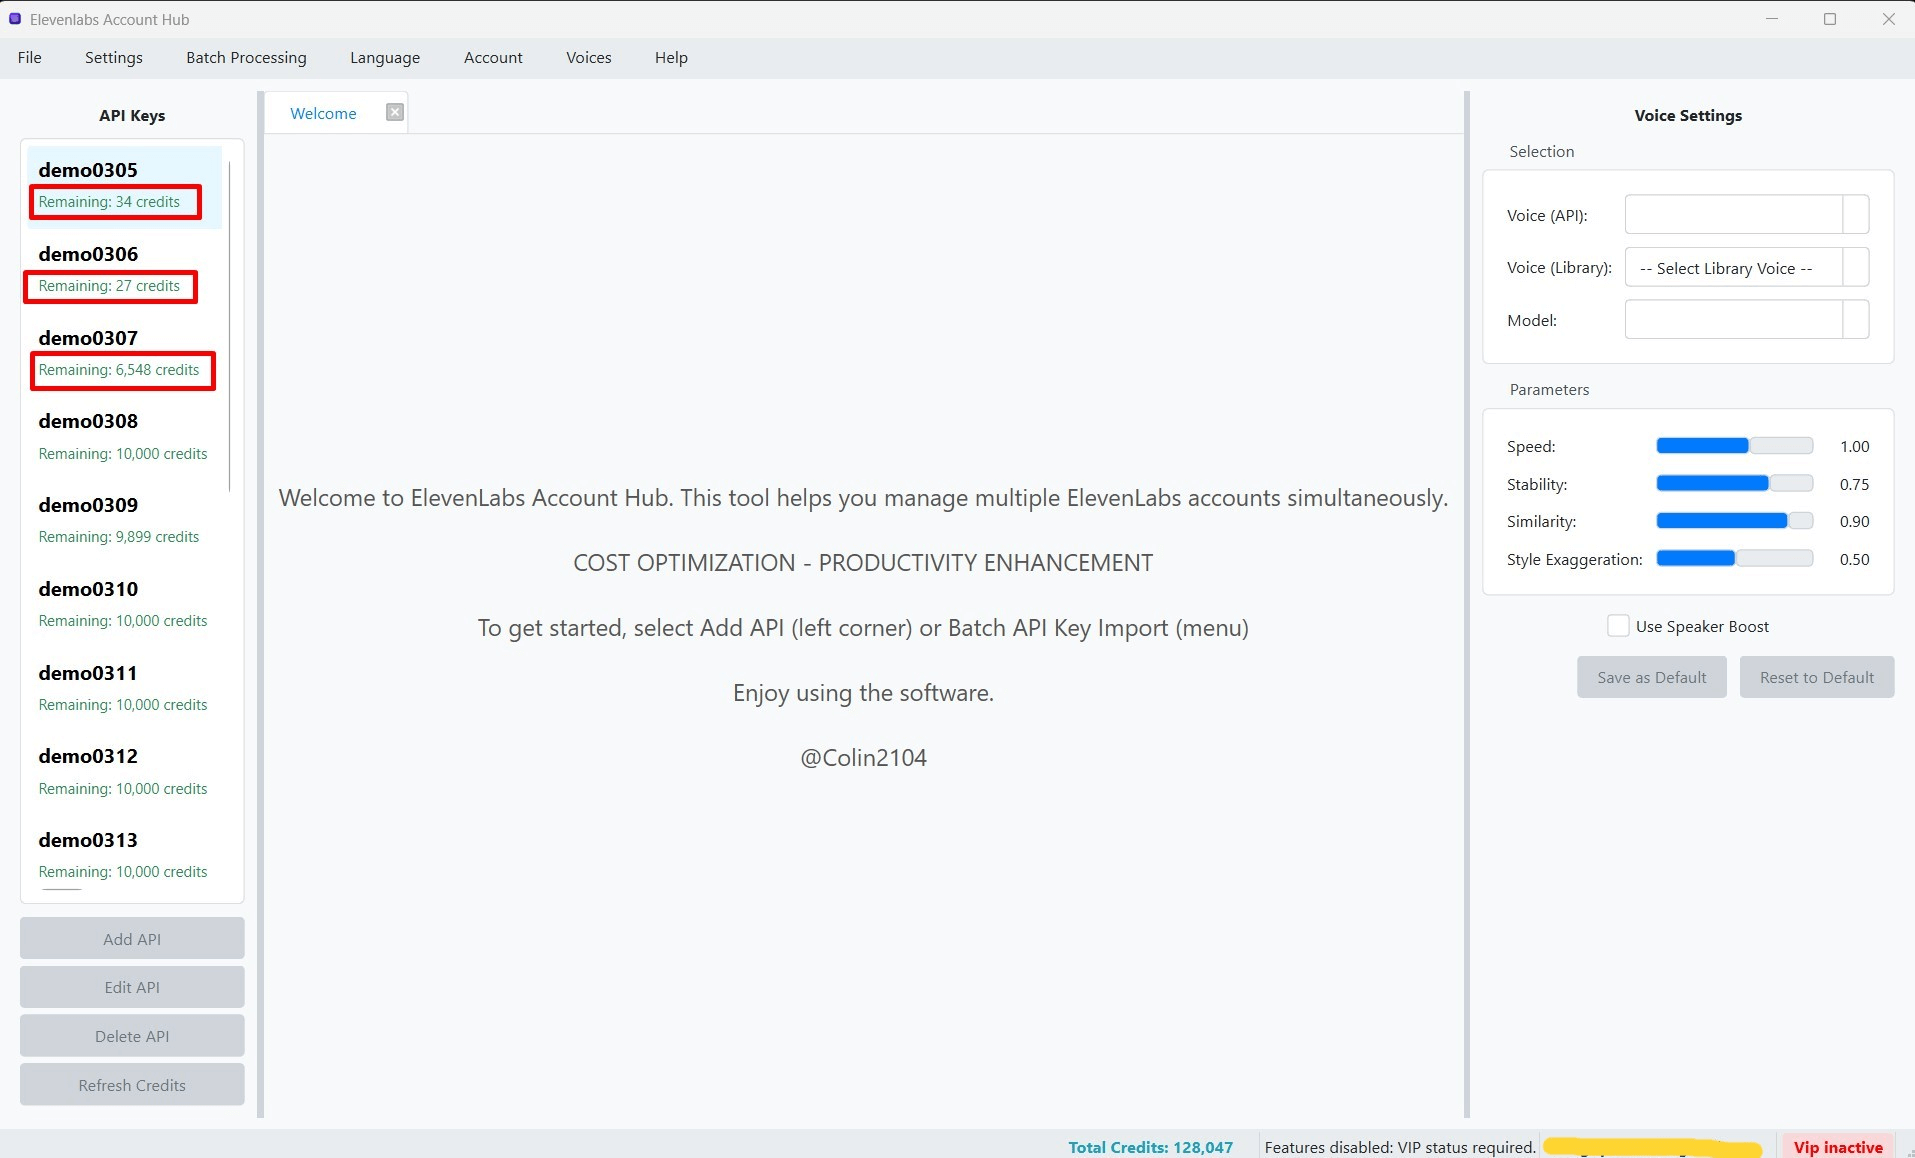This screenshot has width=1915, height=1158.
Task: Adjust the Stability slider
Action: pyautogui.click(x=1735, y=484)
